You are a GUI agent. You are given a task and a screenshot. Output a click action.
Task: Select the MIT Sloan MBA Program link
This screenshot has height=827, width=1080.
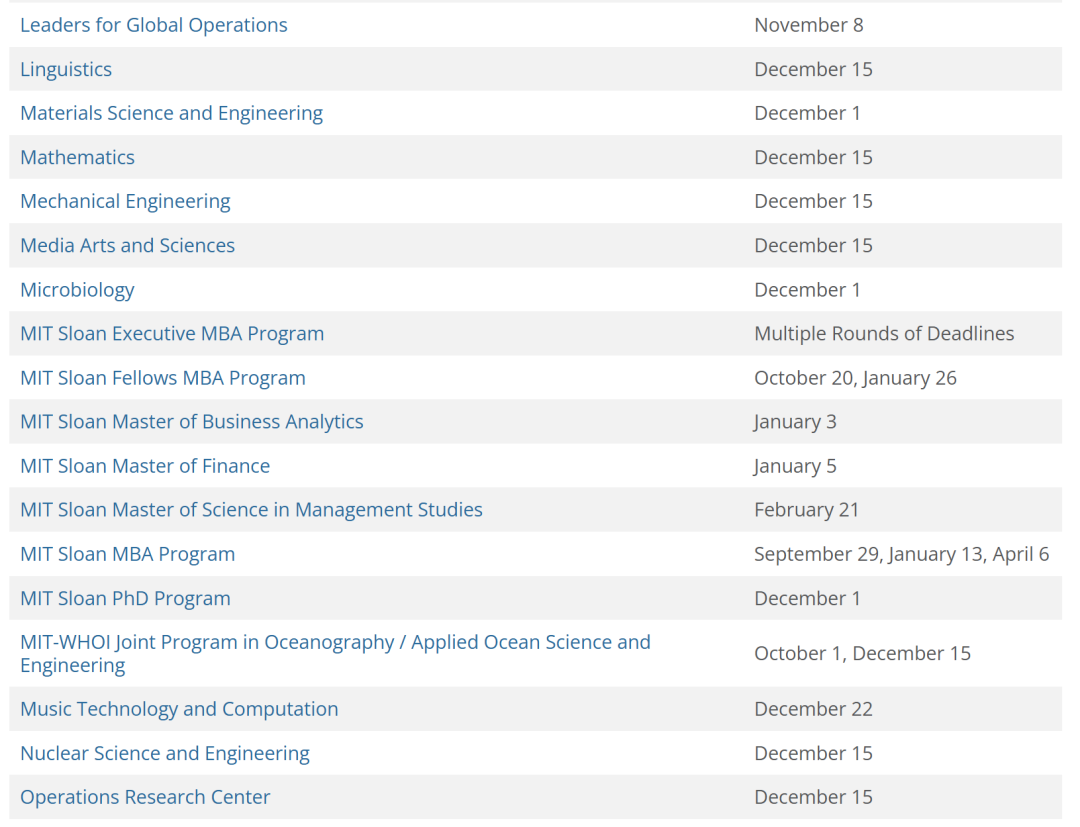coord(127,554)
